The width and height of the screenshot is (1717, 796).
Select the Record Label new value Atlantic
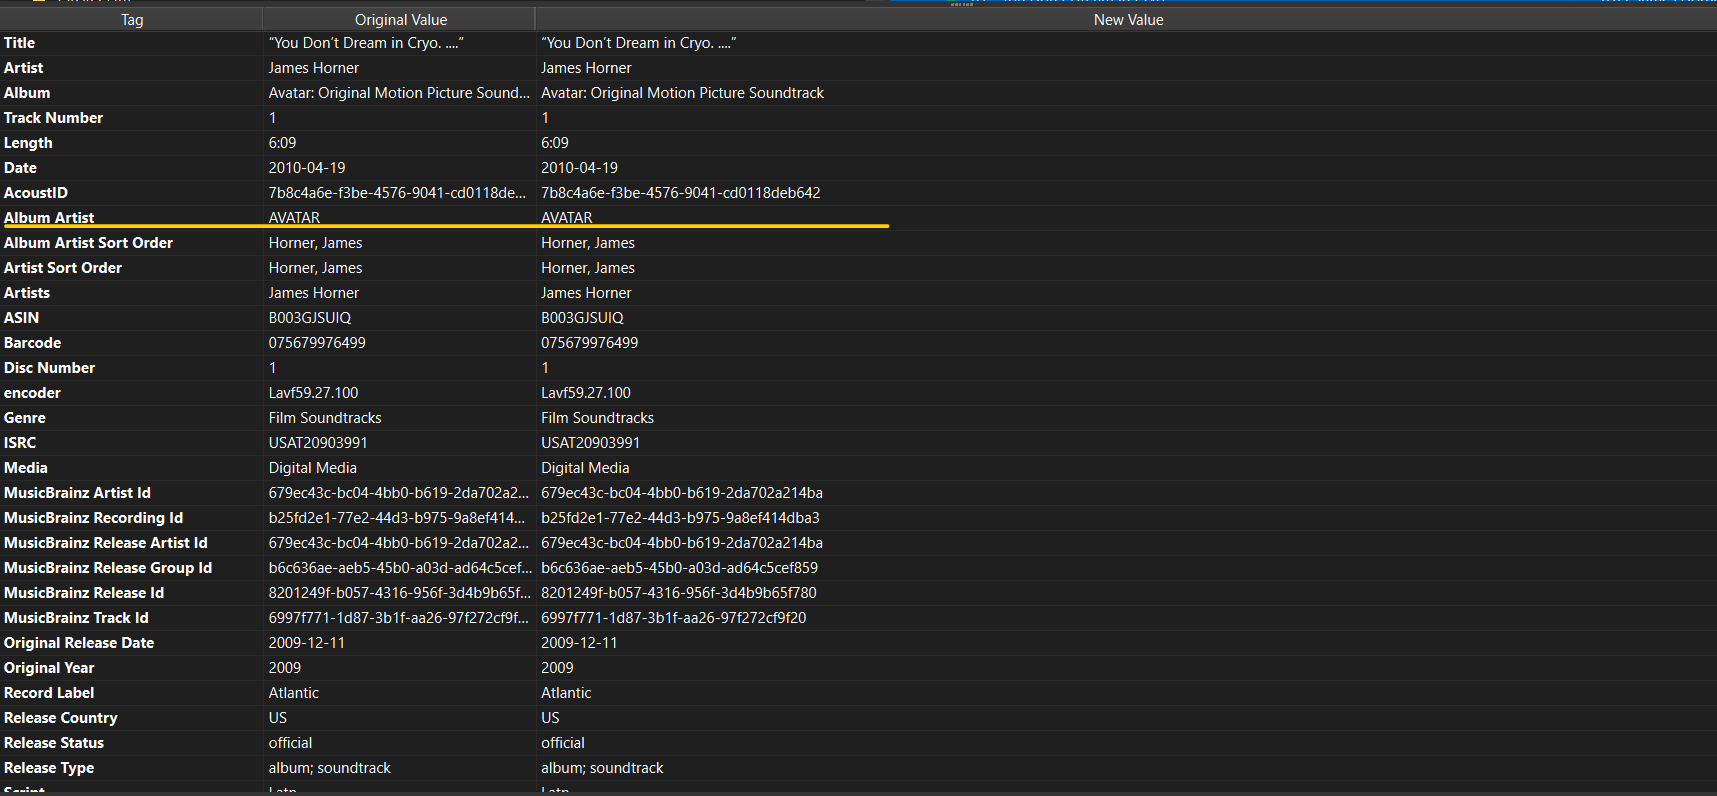(566, 693)
